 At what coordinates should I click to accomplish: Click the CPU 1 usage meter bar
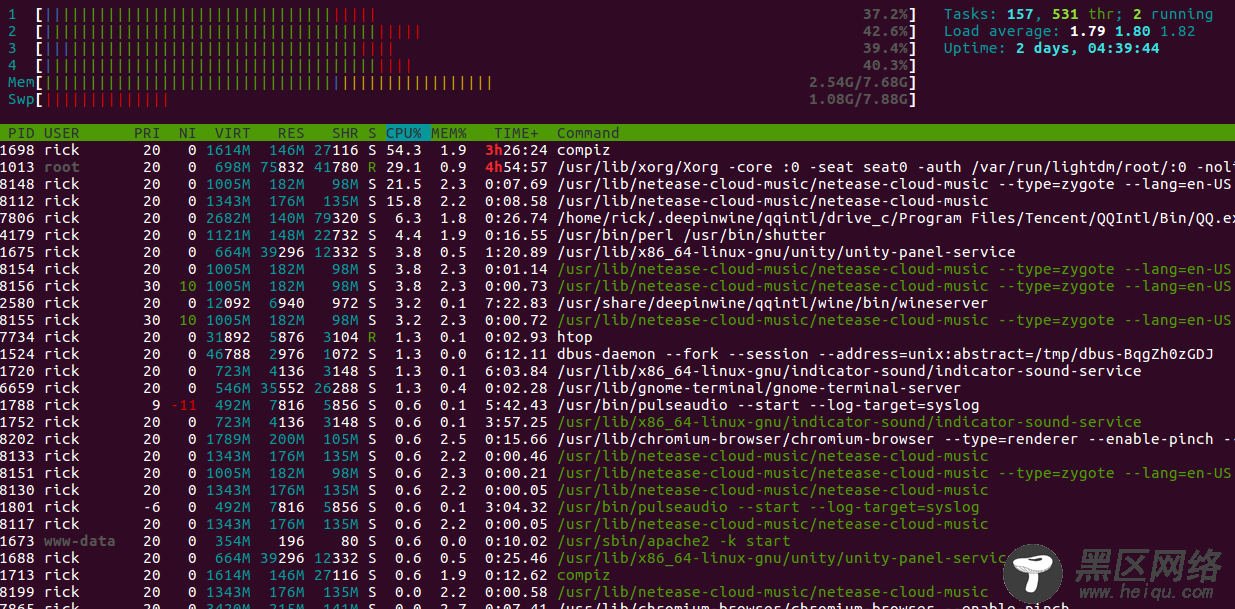[476, 15]
